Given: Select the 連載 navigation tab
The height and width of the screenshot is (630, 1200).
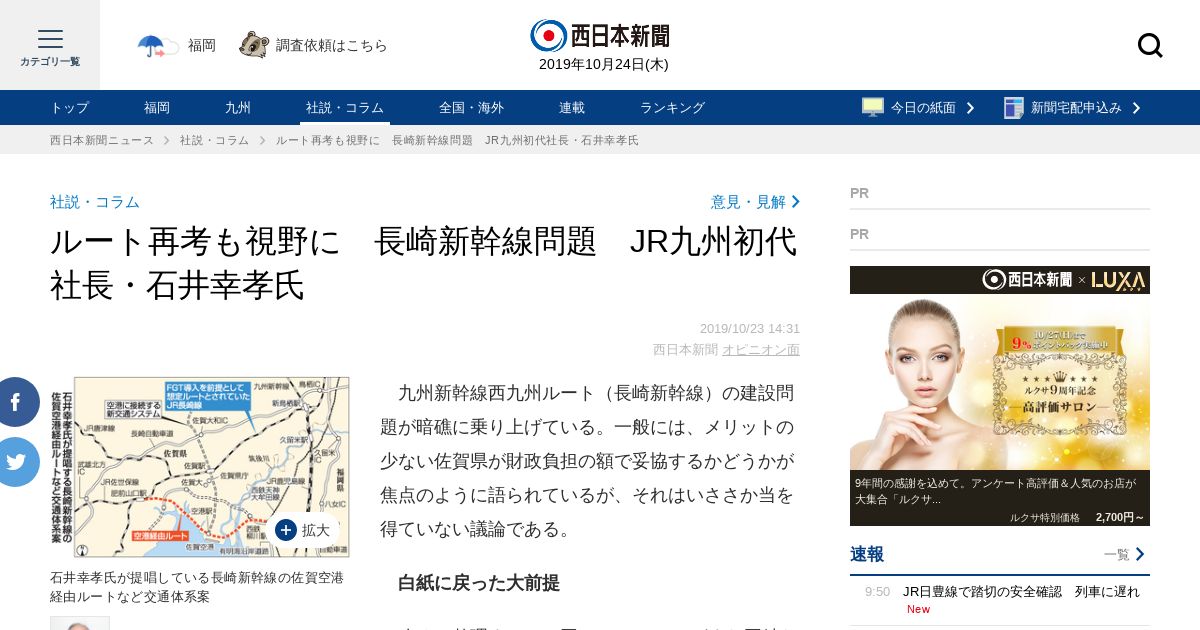Looking at the screenshot, I should (572, 107).
